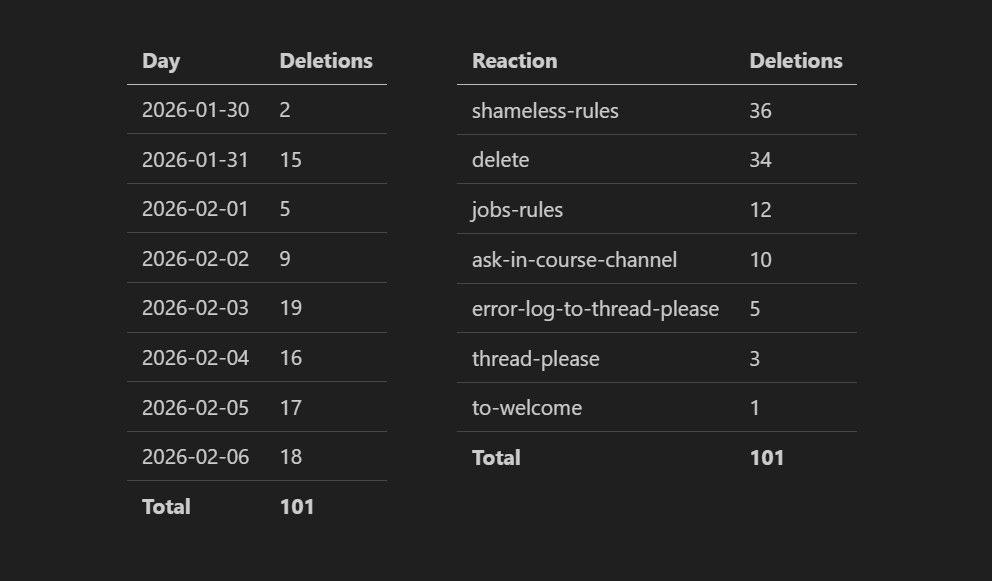The width and height of the screenshot is (992, 581).
Task: Select the delete reaction row label
Action: [x=501, y=160]
